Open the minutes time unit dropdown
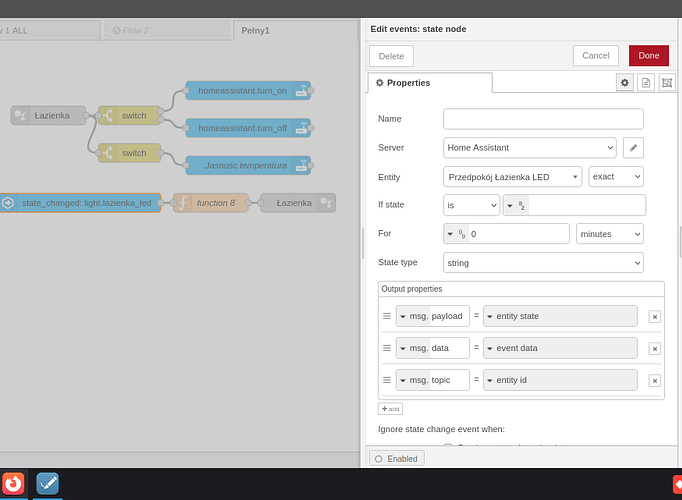This screenshot has width=682, height=500. pyautogui.click(x=609, y=234)
